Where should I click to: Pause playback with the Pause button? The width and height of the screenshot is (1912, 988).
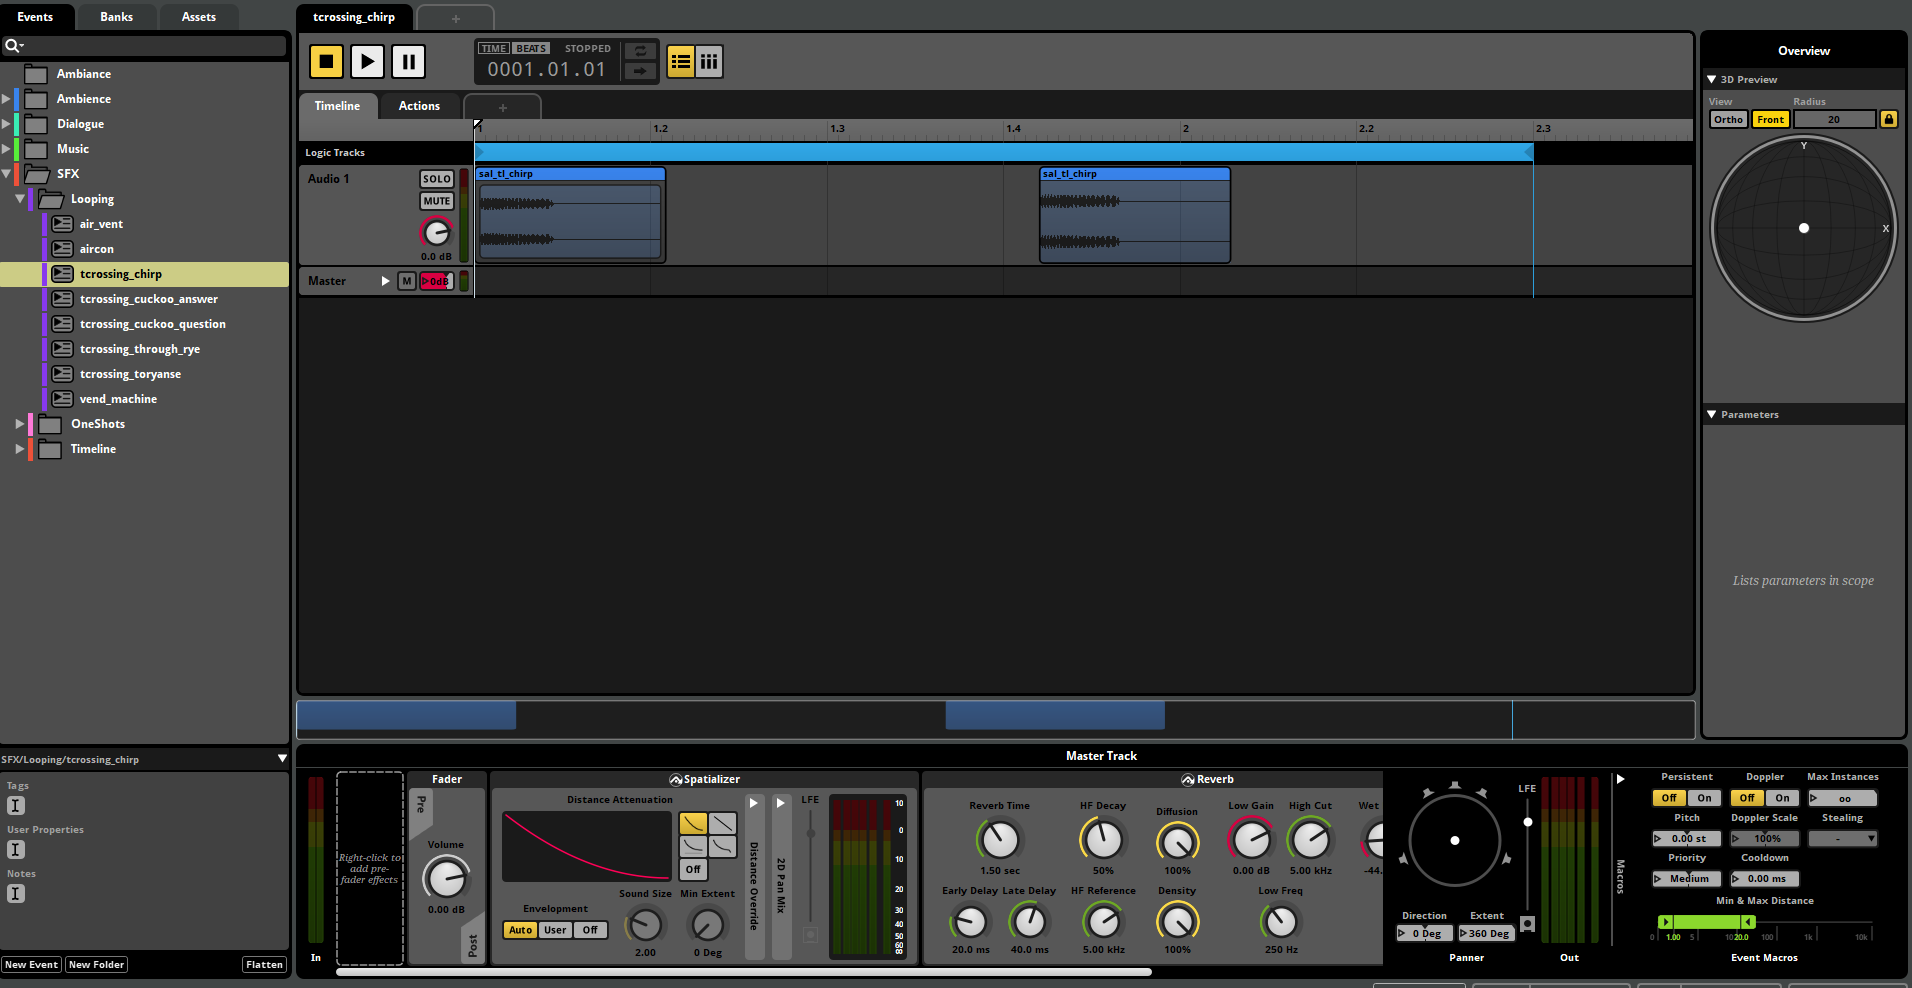pos(408,62)
